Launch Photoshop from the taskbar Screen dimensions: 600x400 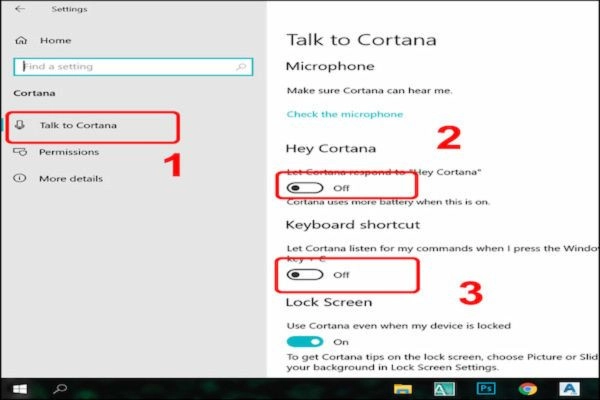pos(488,388)
